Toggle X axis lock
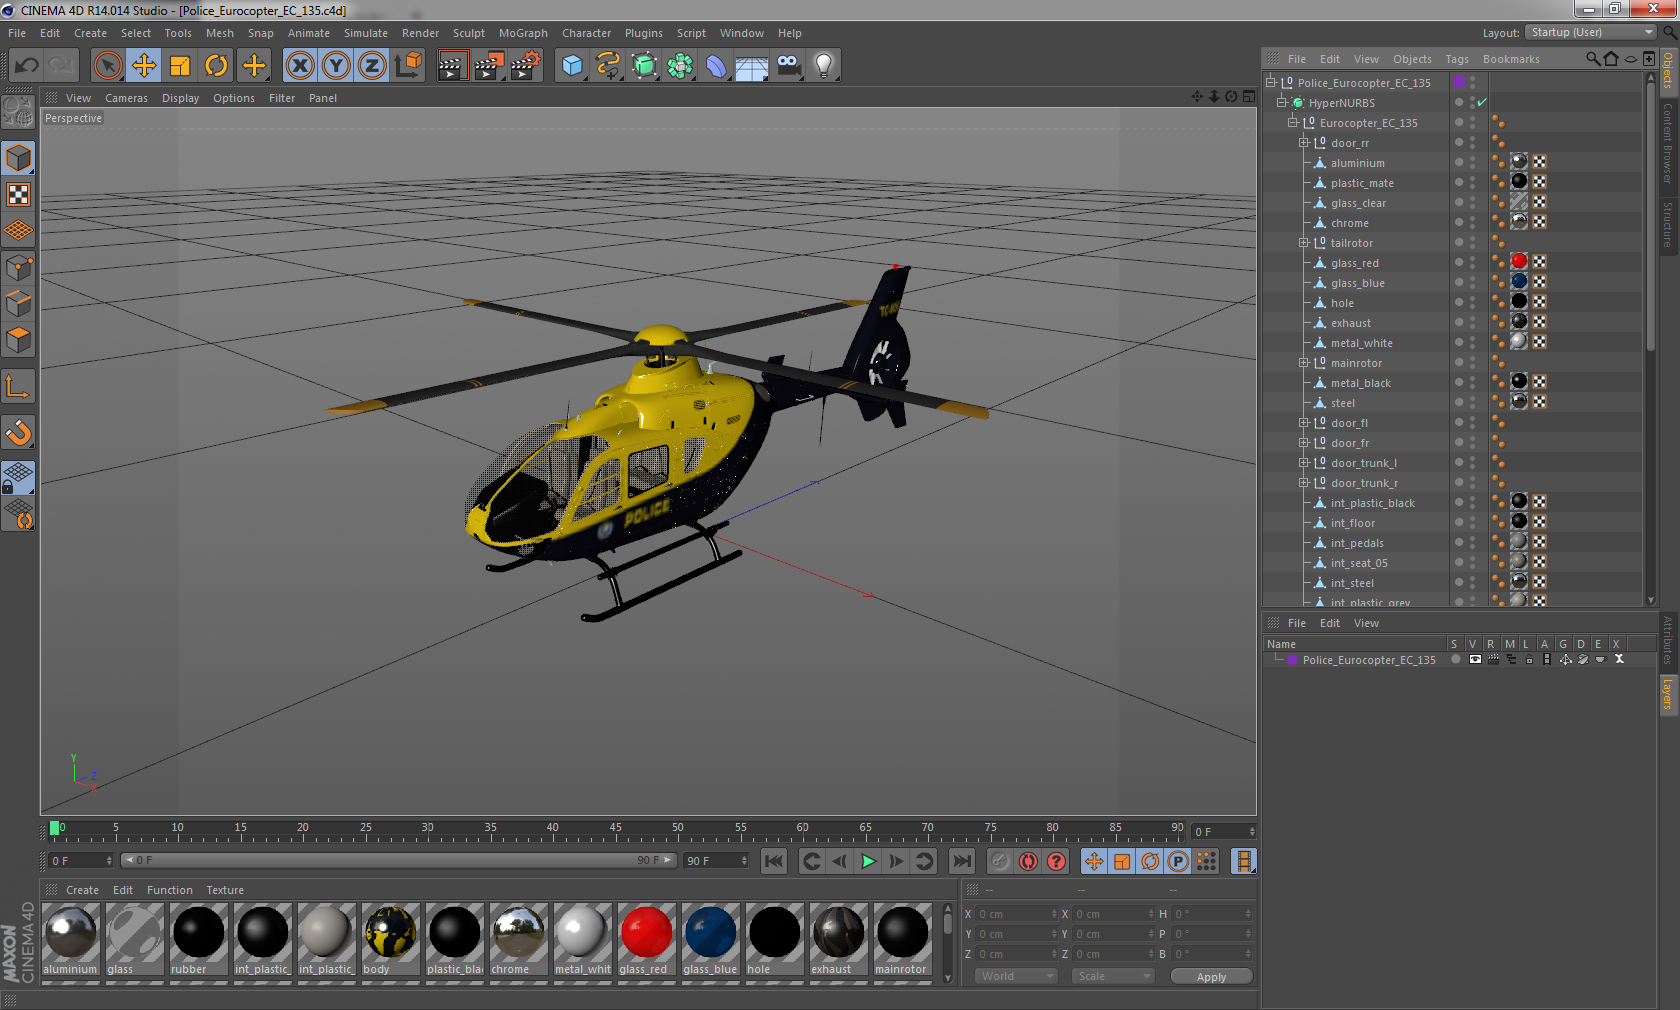 (x=299, y=66)
